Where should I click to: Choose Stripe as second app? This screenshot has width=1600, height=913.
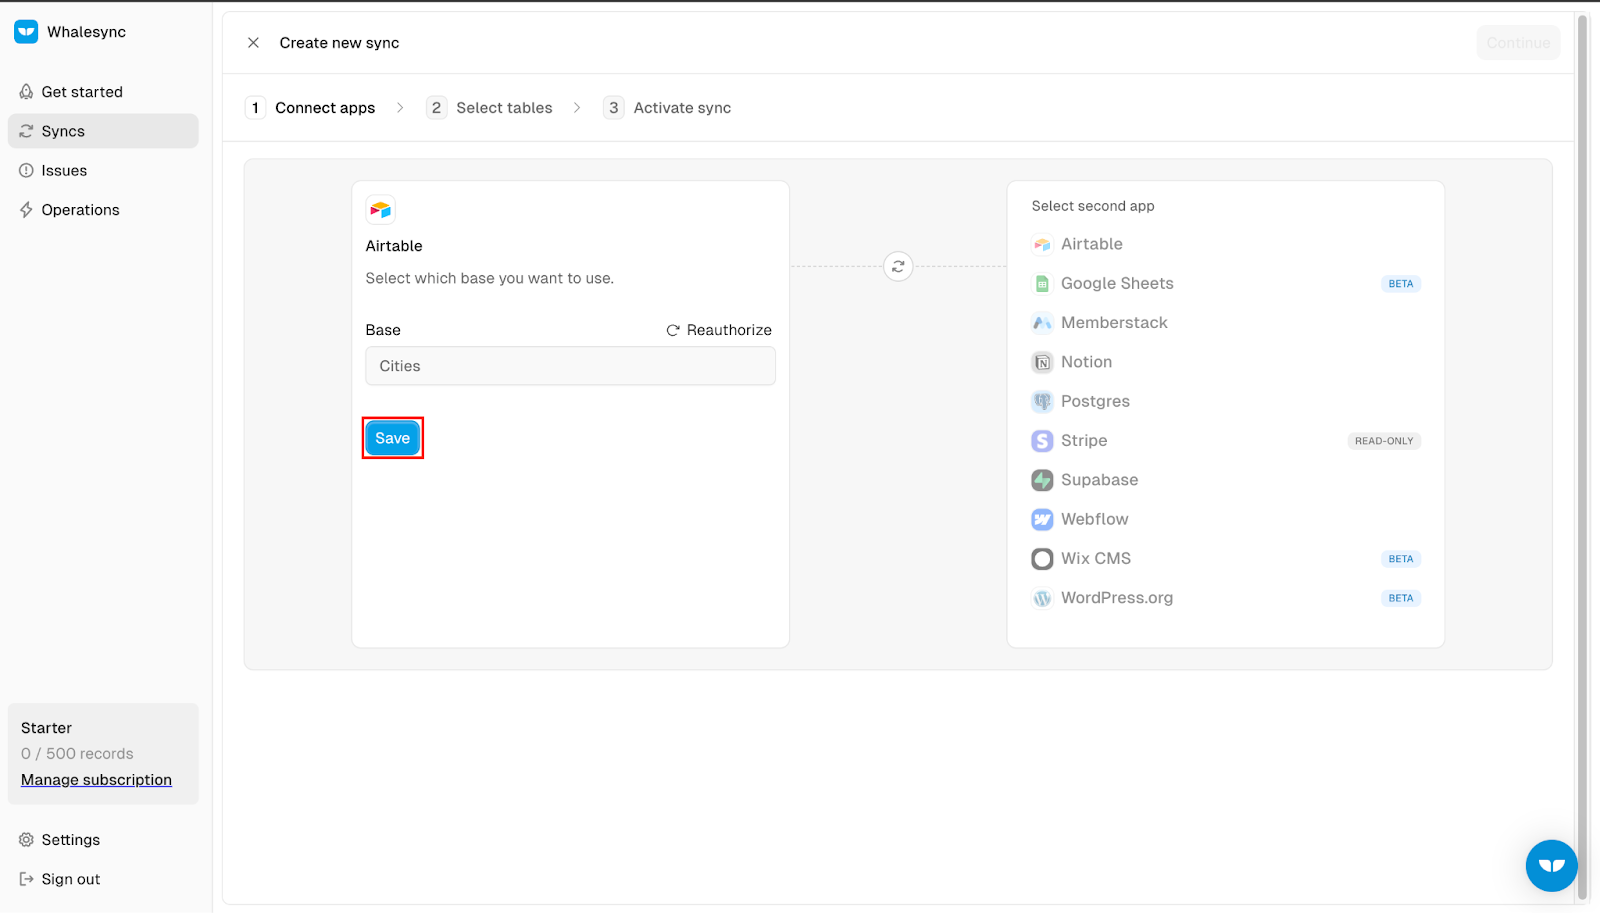click(x=1226, y=441)
